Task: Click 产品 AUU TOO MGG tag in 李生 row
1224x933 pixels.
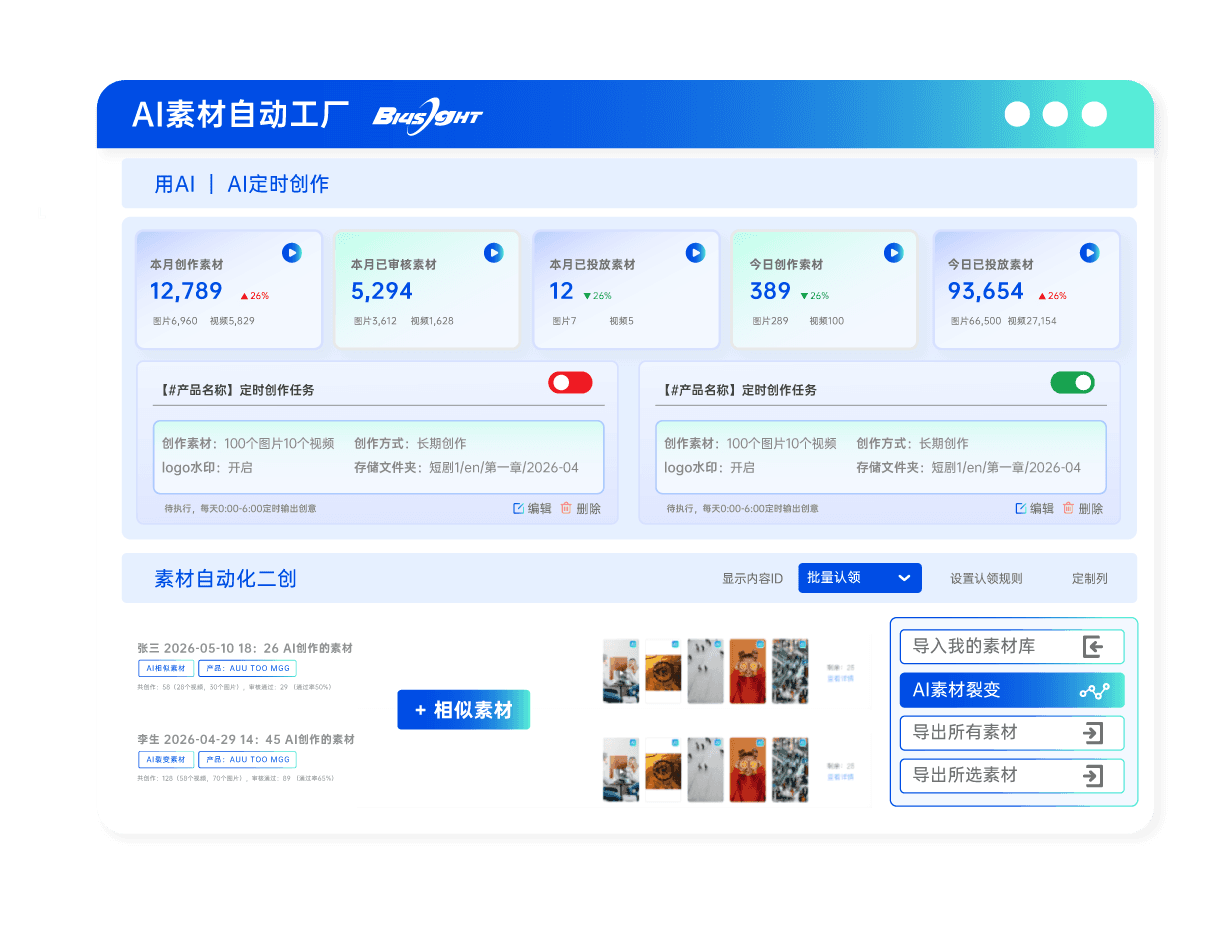Action: point(247,760)
